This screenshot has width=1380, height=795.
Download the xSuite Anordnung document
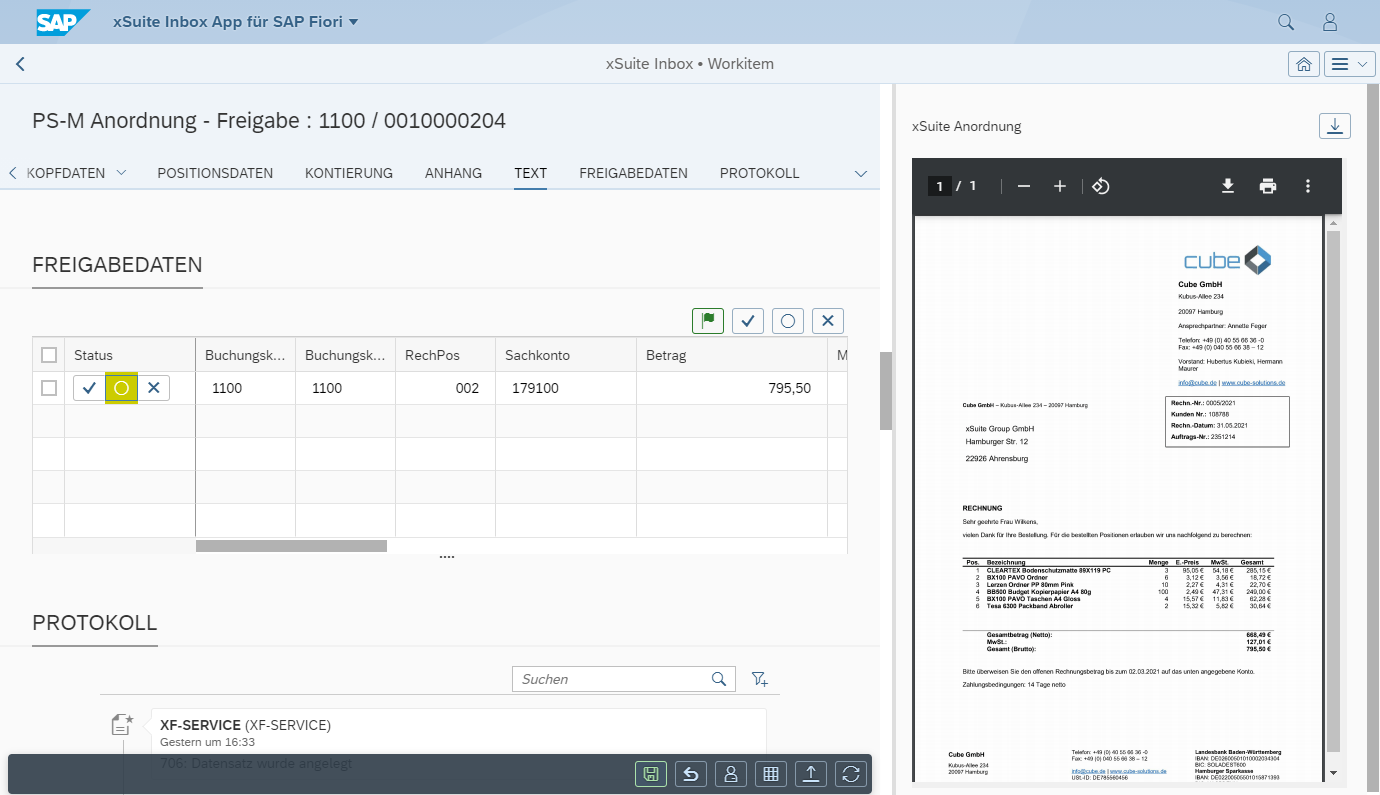[1335, 126]
